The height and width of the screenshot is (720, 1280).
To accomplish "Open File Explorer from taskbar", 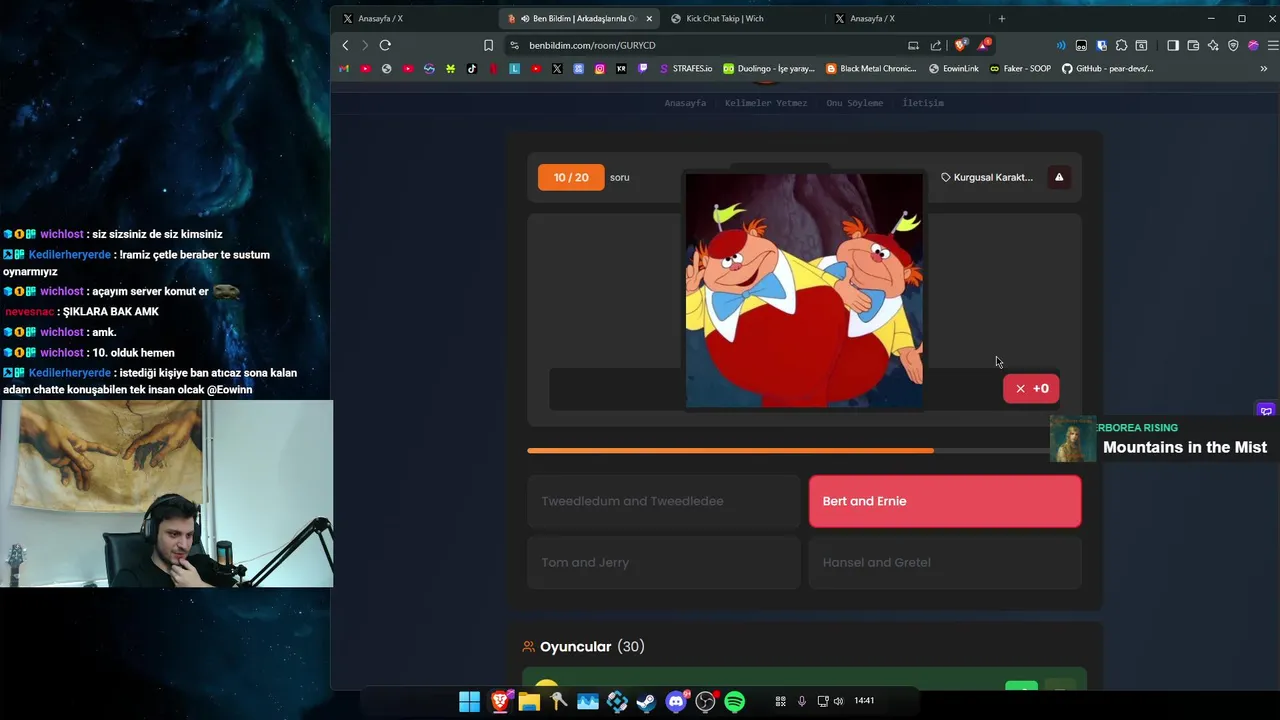I will click(x=529, y=702).
